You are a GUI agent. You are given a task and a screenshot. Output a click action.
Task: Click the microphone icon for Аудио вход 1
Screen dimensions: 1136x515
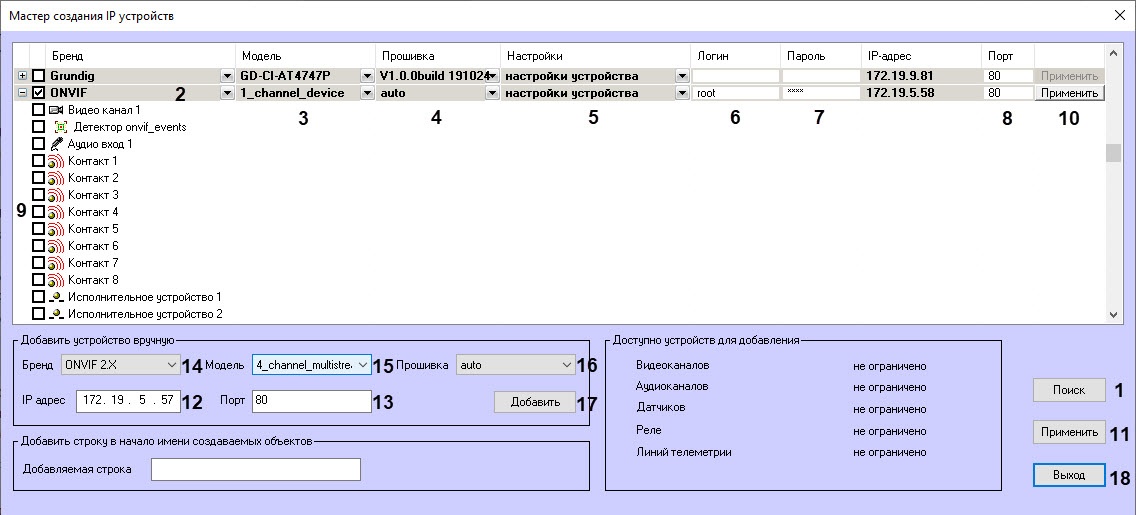[56, 144]
